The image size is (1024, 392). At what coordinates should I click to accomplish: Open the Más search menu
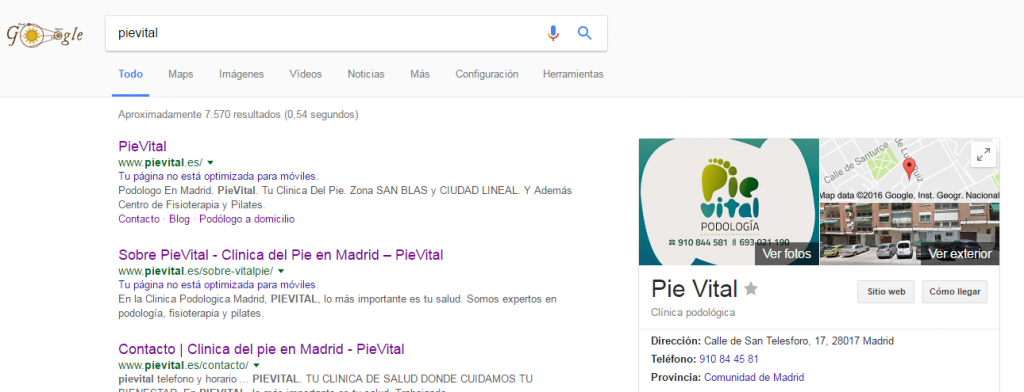[x=420, y=74]
